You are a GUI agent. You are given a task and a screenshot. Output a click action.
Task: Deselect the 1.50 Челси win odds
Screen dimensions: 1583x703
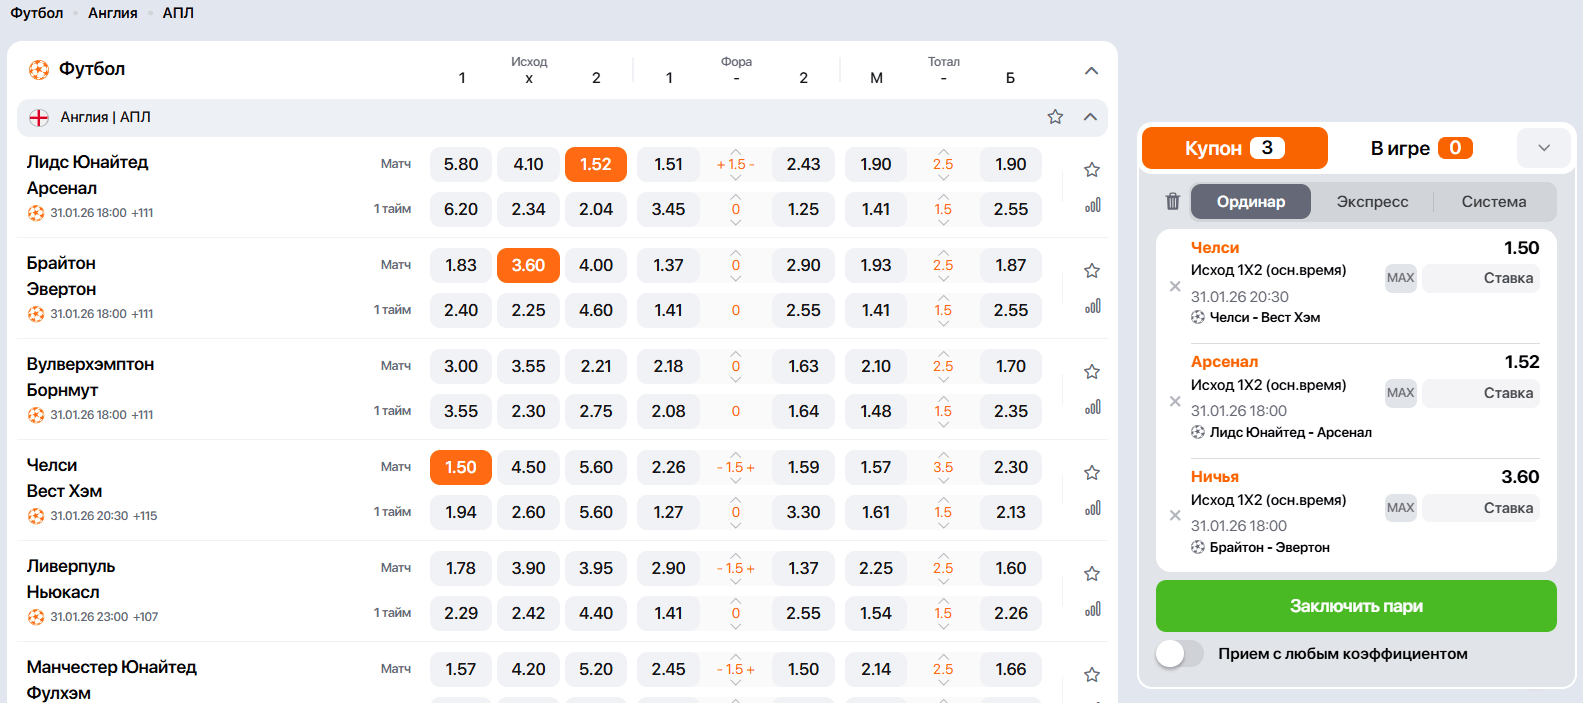[461, 467]
